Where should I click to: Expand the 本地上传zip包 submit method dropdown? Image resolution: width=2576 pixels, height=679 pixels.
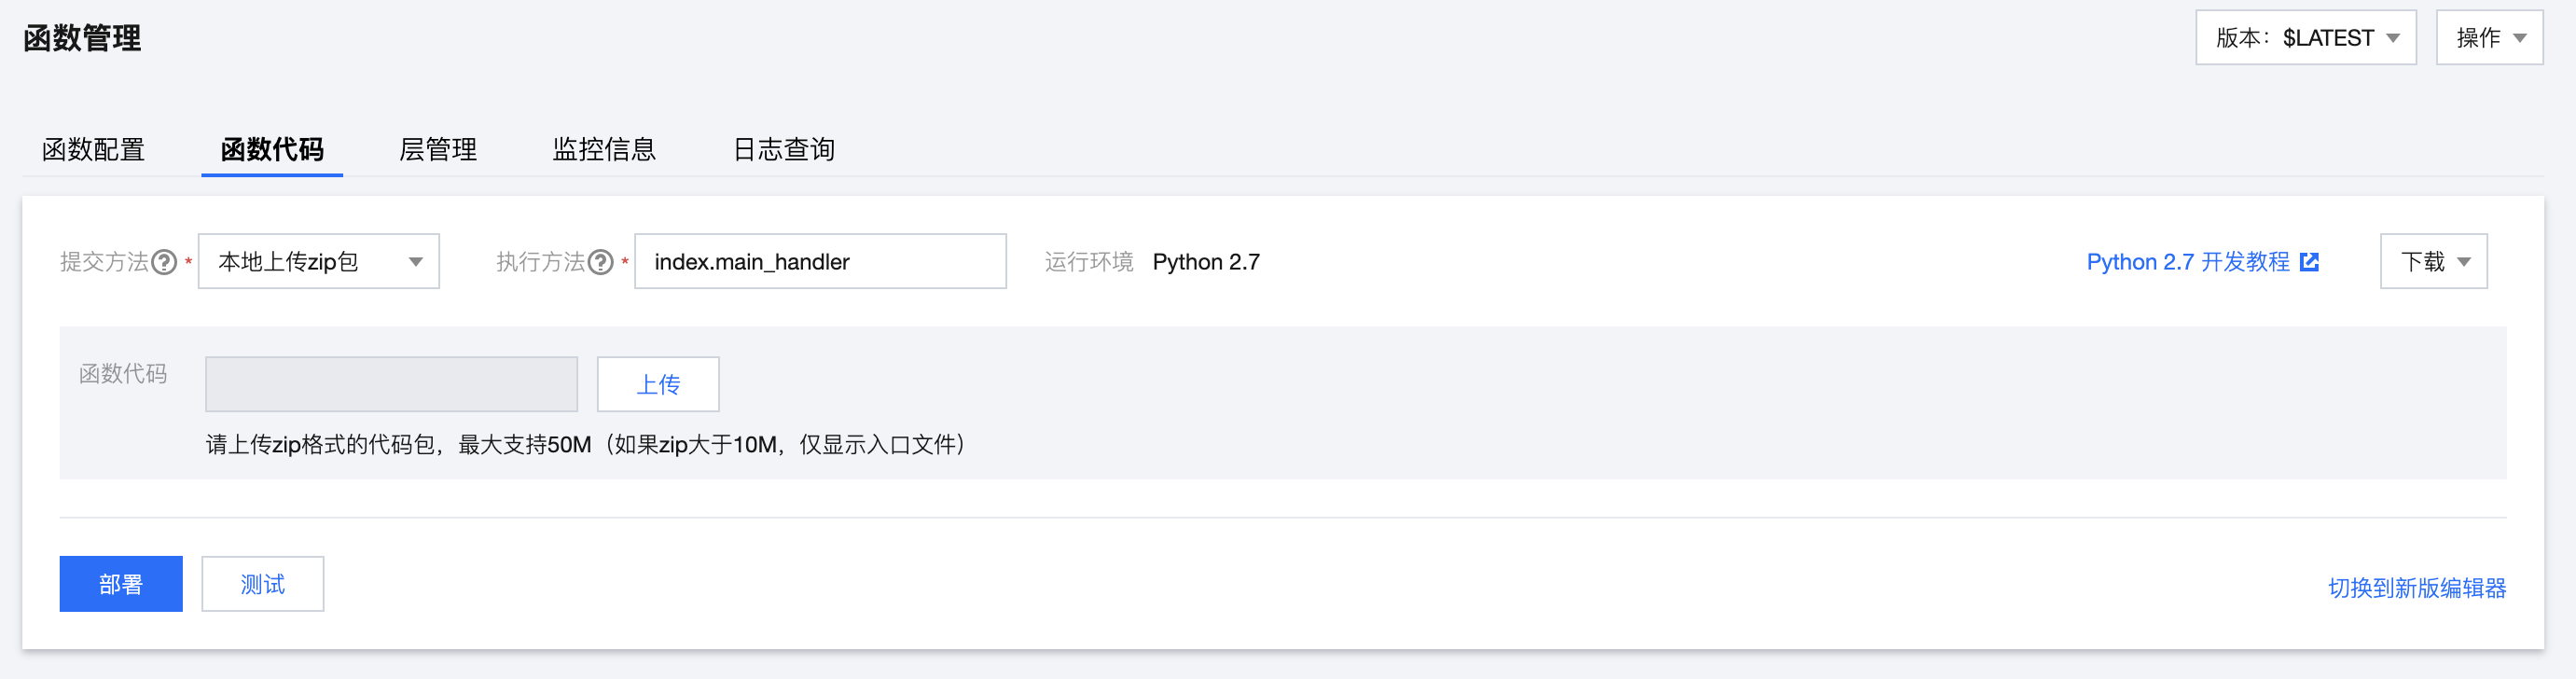[x=319, y=262]
